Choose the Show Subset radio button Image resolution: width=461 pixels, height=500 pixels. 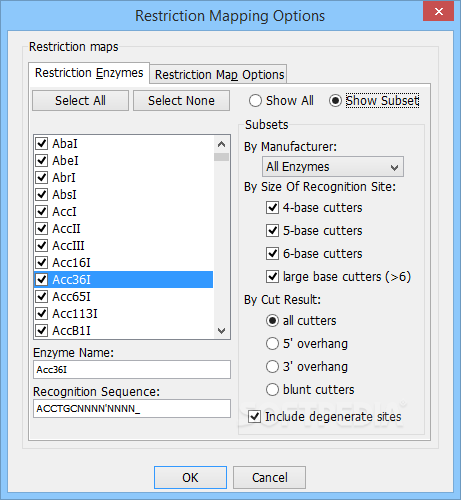coord(335,101)
